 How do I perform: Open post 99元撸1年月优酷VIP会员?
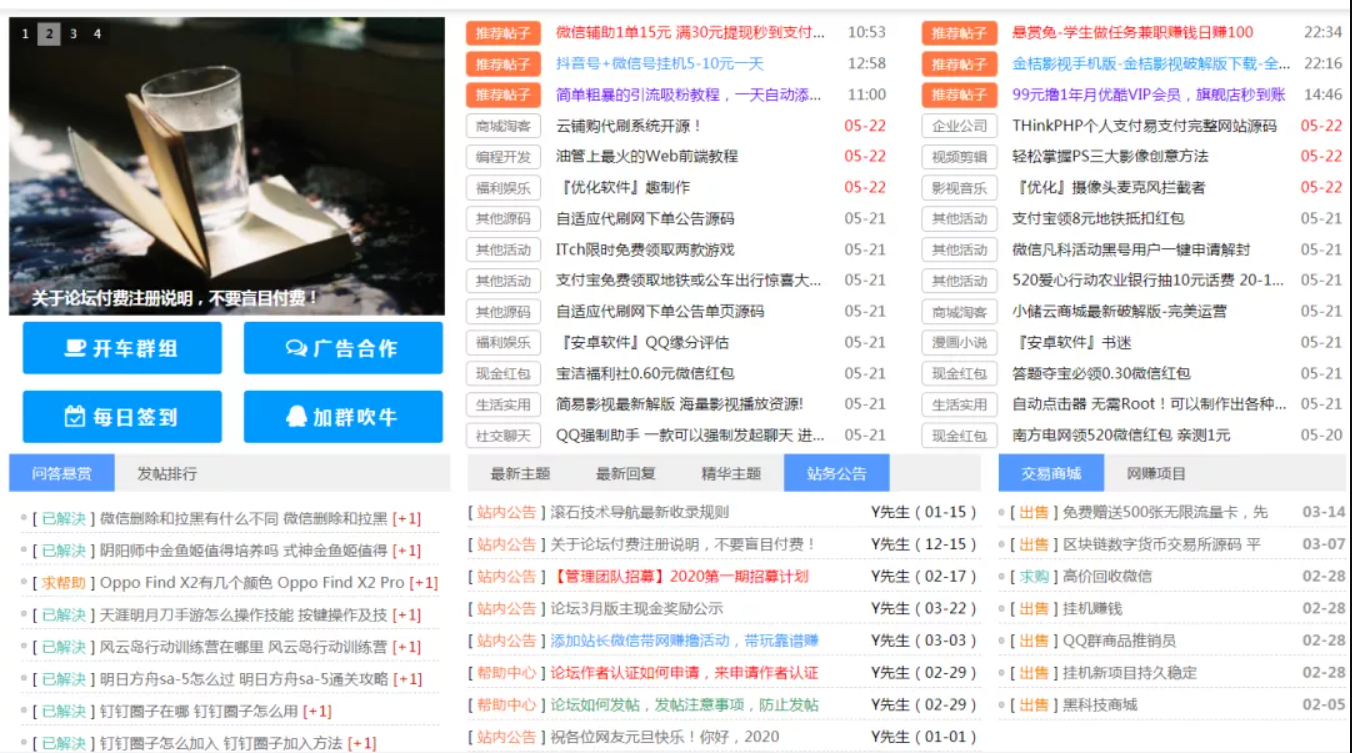coord(1149,94)
